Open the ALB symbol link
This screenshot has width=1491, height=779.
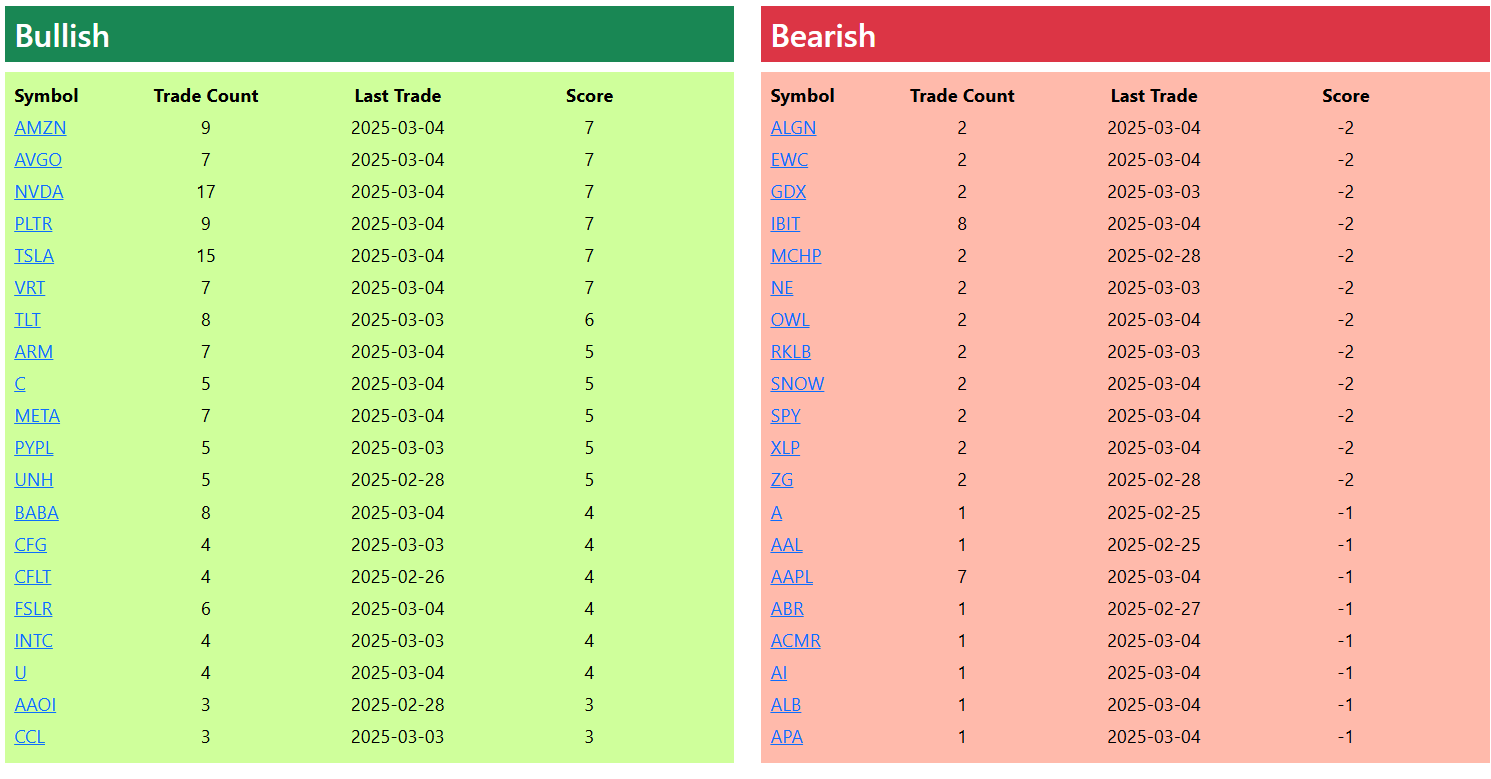pyautogui.click(x=786, y=705)
